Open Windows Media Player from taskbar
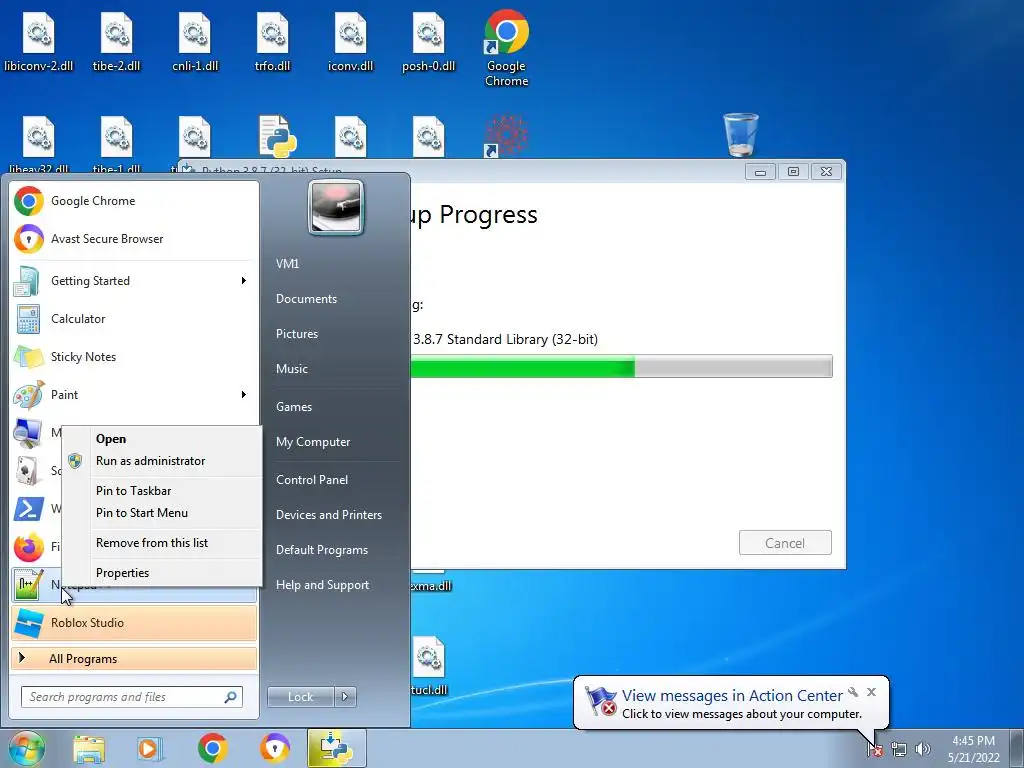 (150, 749)
